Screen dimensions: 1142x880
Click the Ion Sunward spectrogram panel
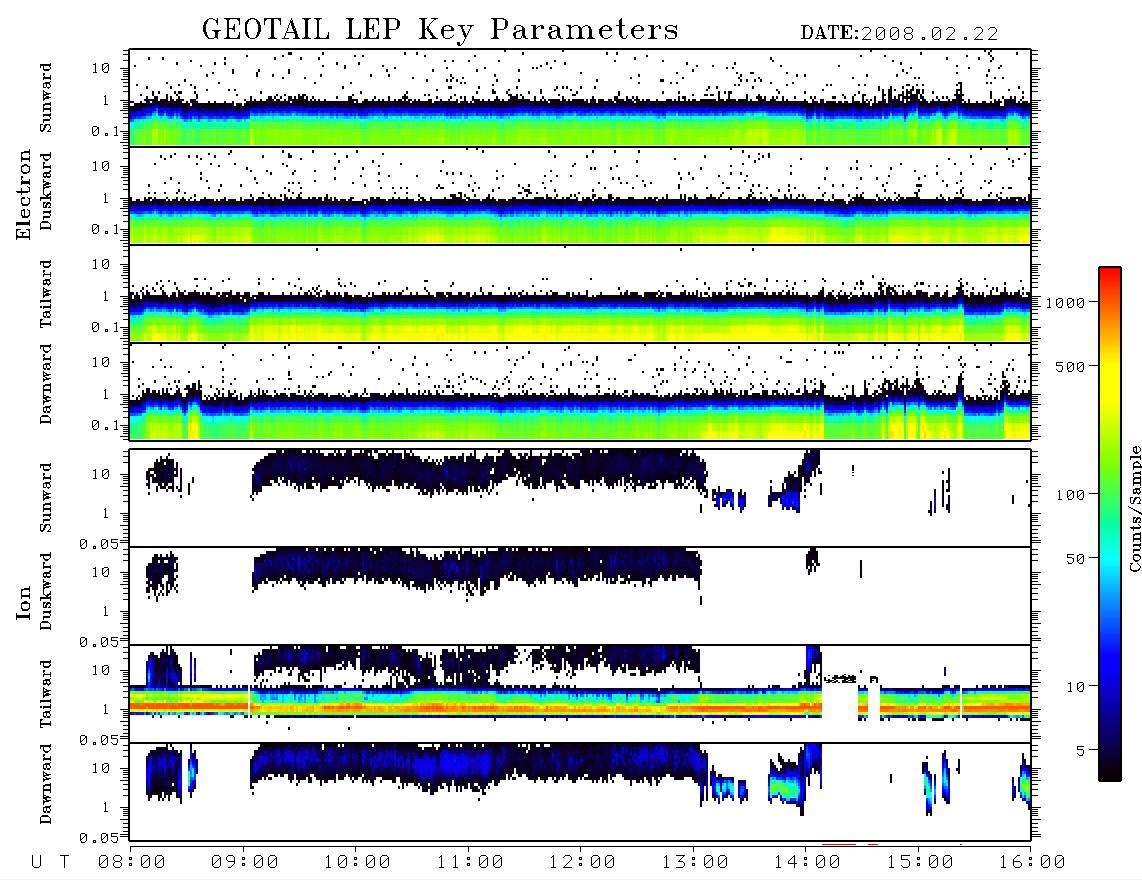[x=580, y=498]
